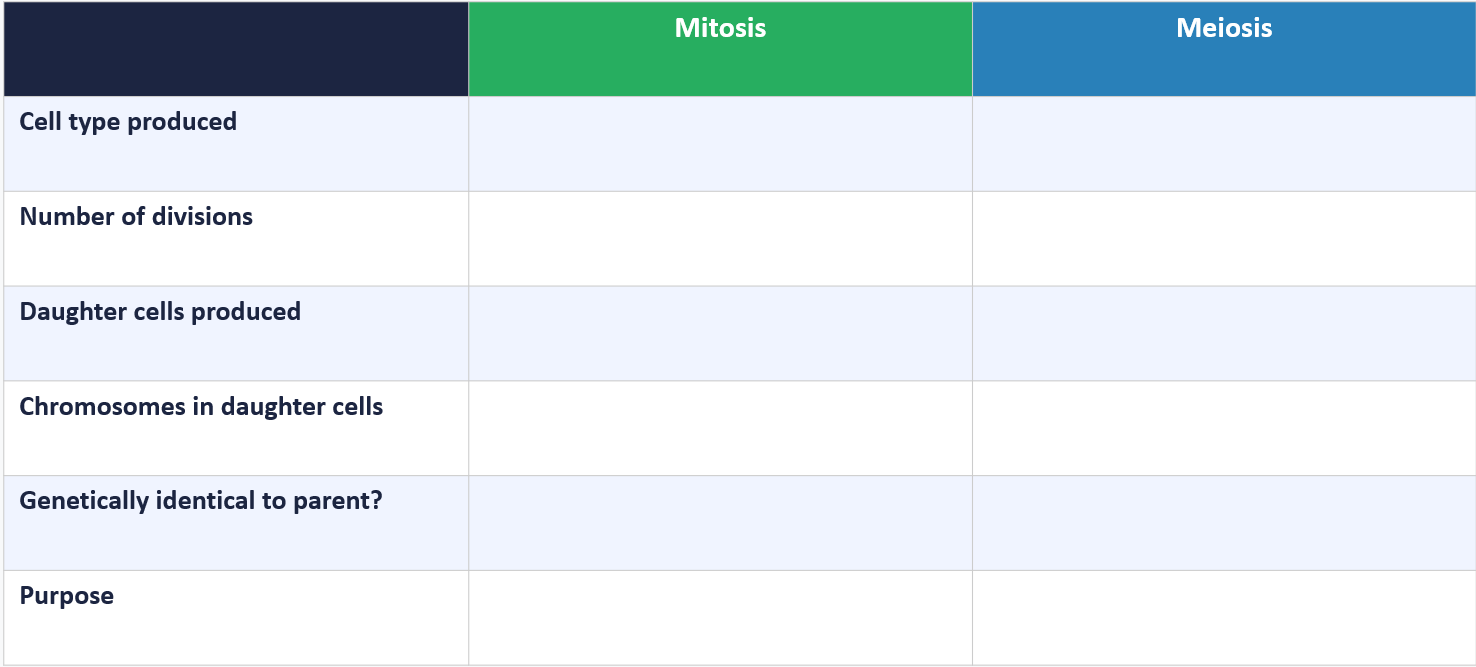The image size is (1476, 667).
Task: Select Mitosis cell for Genetically identical row
Action: [x=720, y=523]
